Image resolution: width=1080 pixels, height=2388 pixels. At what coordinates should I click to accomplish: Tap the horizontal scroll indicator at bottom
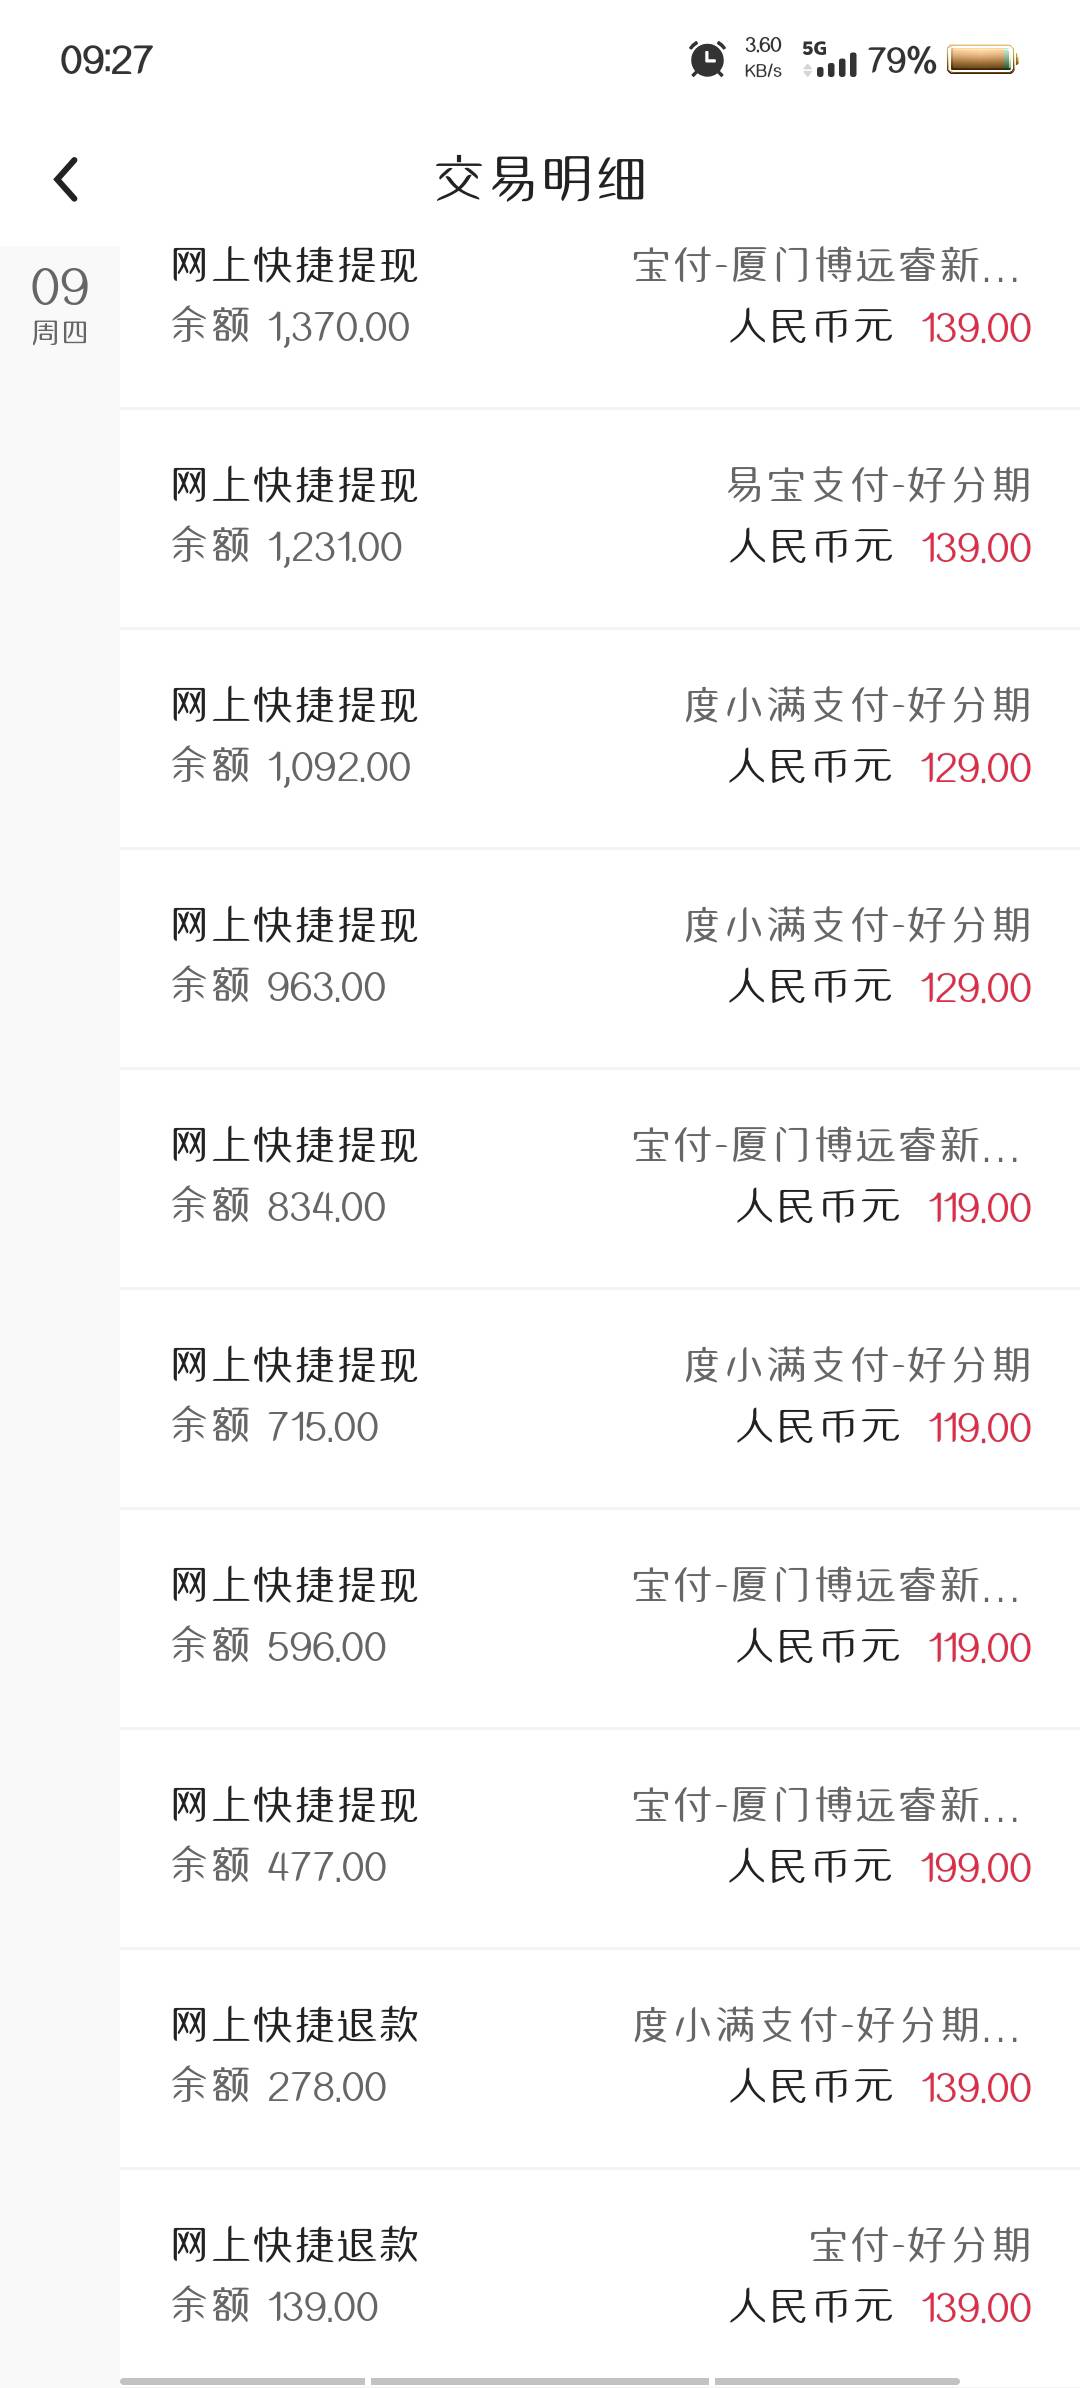(x=540, y=2381)
